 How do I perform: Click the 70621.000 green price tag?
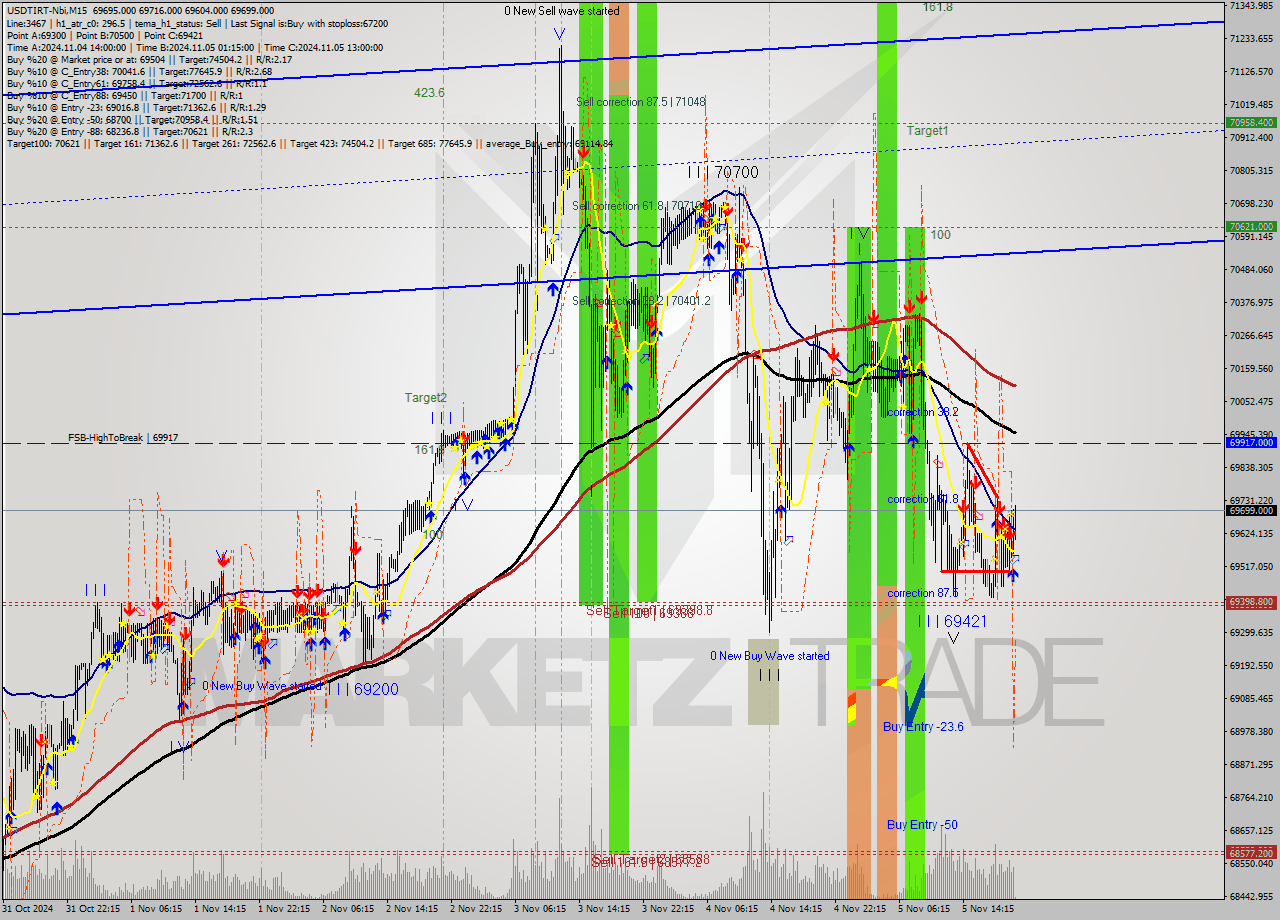point(1251,227)
